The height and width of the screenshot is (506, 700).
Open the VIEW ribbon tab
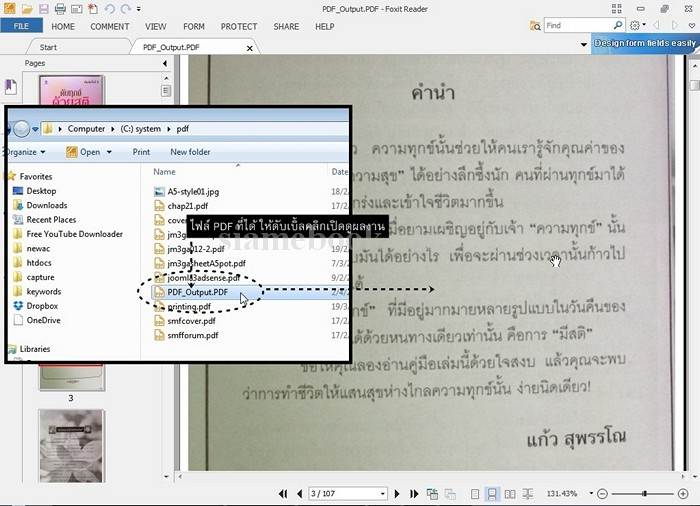point(155,26)
